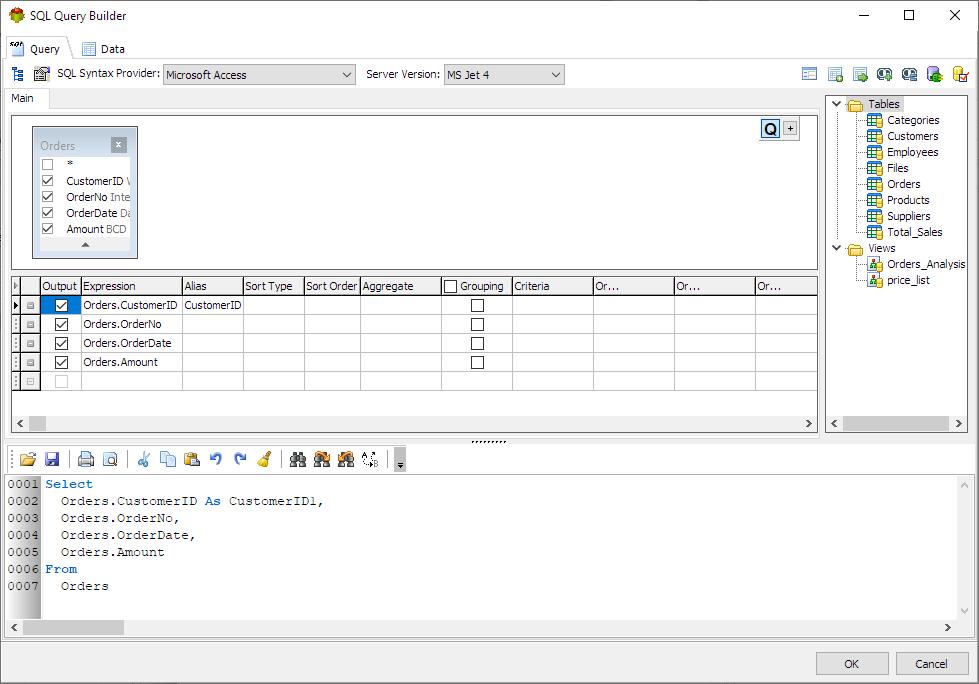Click the Sort Type column header
979x684 pixels.
[273, 286]
